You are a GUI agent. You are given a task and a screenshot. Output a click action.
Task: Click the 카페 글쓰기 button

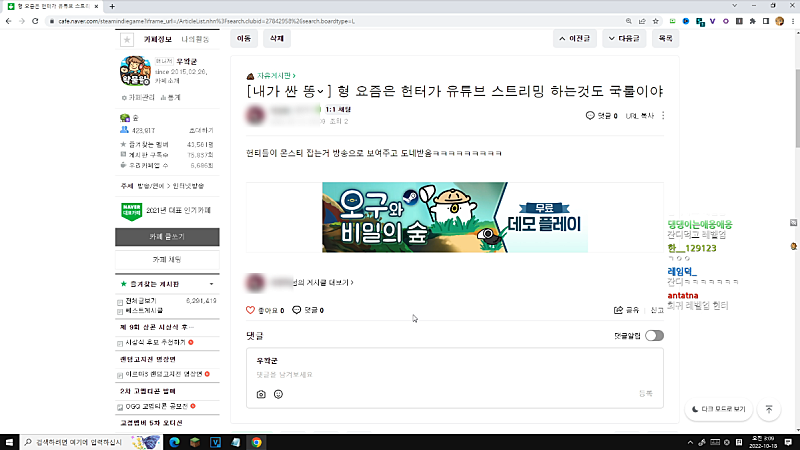[167, 237]
